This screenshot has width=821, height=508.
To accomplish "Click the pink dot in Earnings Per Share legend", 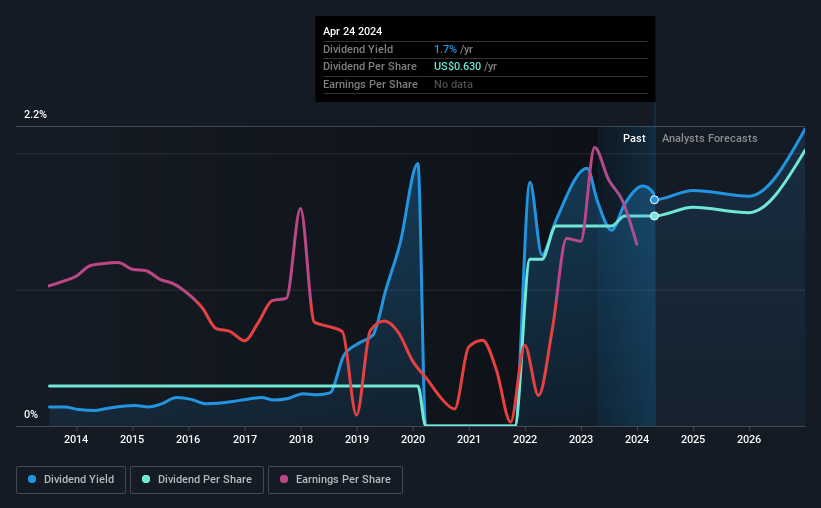I will point(284,479).
